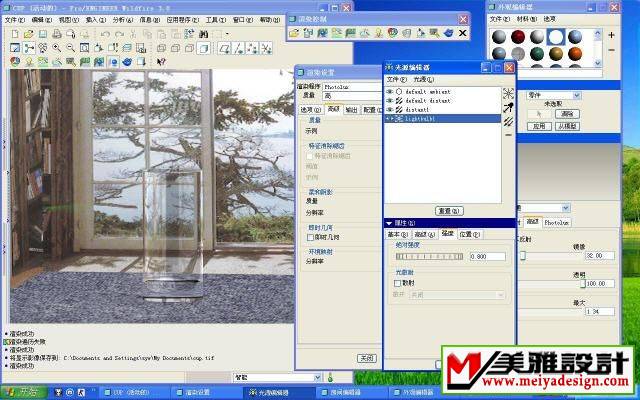This screenshot has height=400, width=640.
Task: Click the 关闭 button in render settings
Action: click(367, 357)
